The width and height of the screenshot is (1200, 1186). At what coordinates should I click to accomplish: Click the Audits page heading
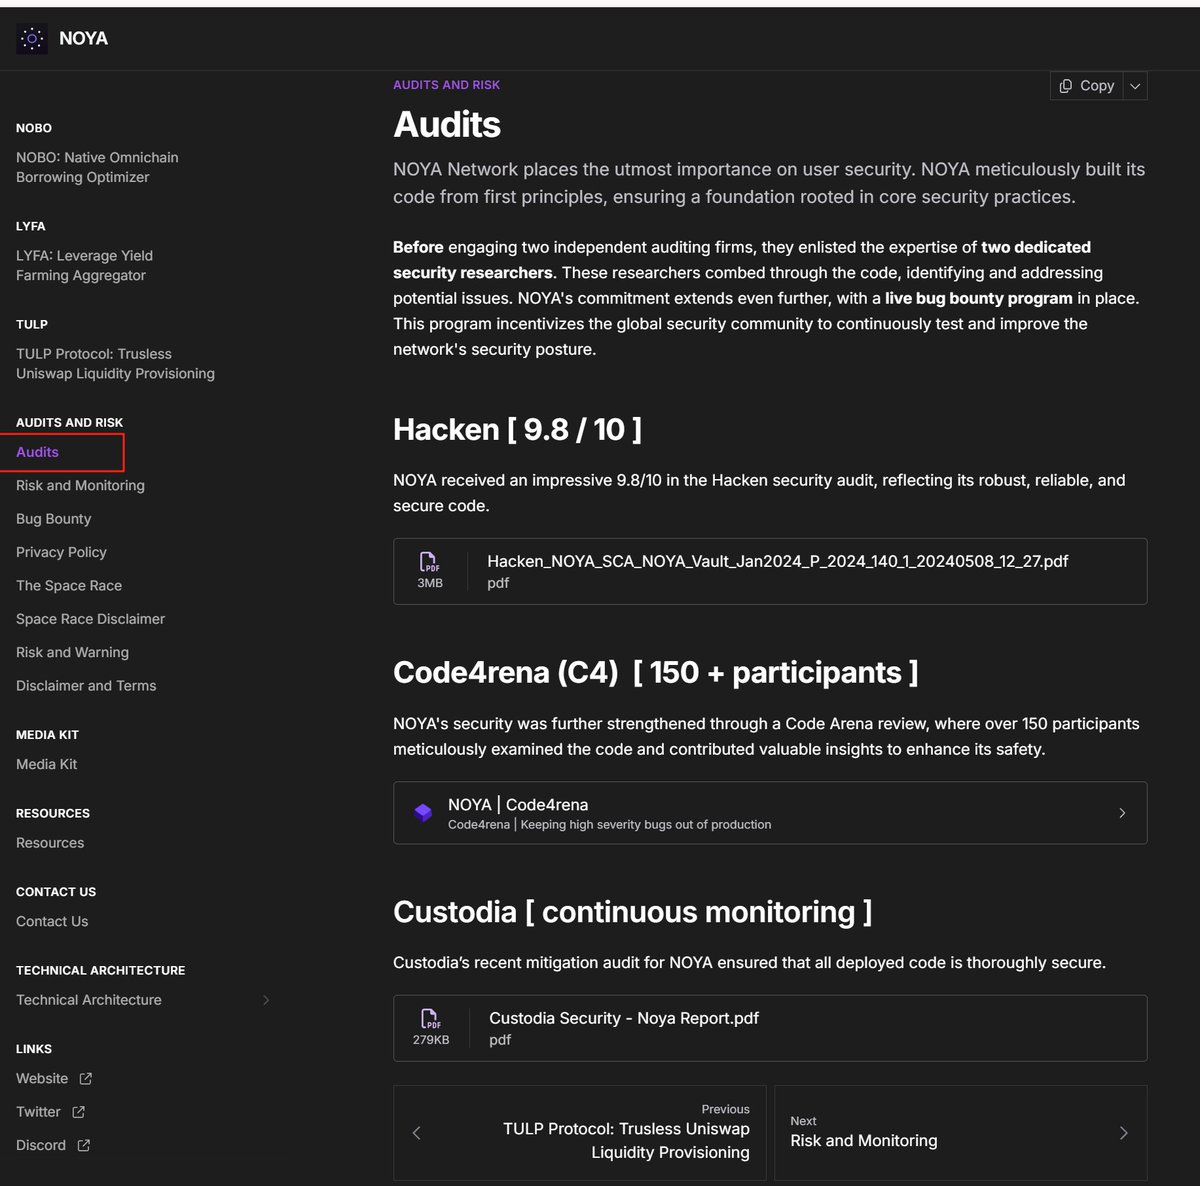coord(447,125)
